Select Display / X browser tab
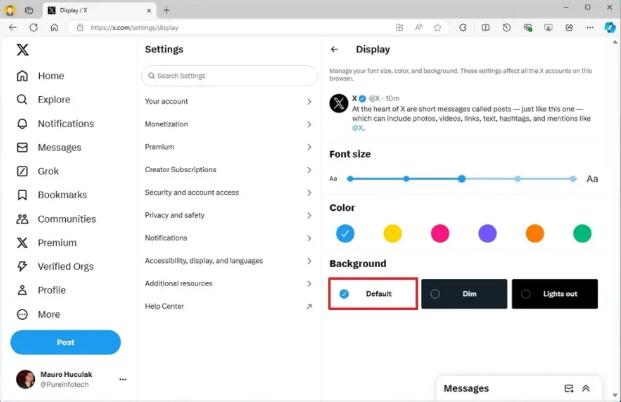The width and height of the screenshot is (621, 402). click(x=99, y=10)
